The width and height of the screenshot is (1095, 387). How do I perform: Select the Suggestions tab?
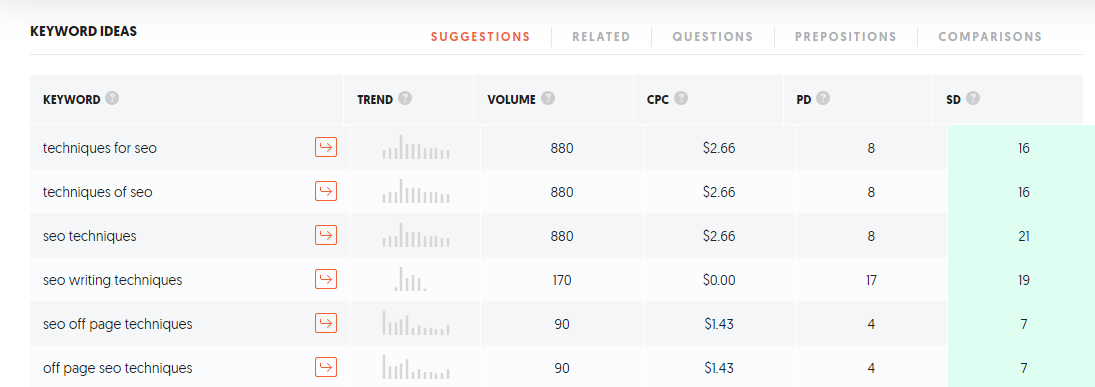480,37
